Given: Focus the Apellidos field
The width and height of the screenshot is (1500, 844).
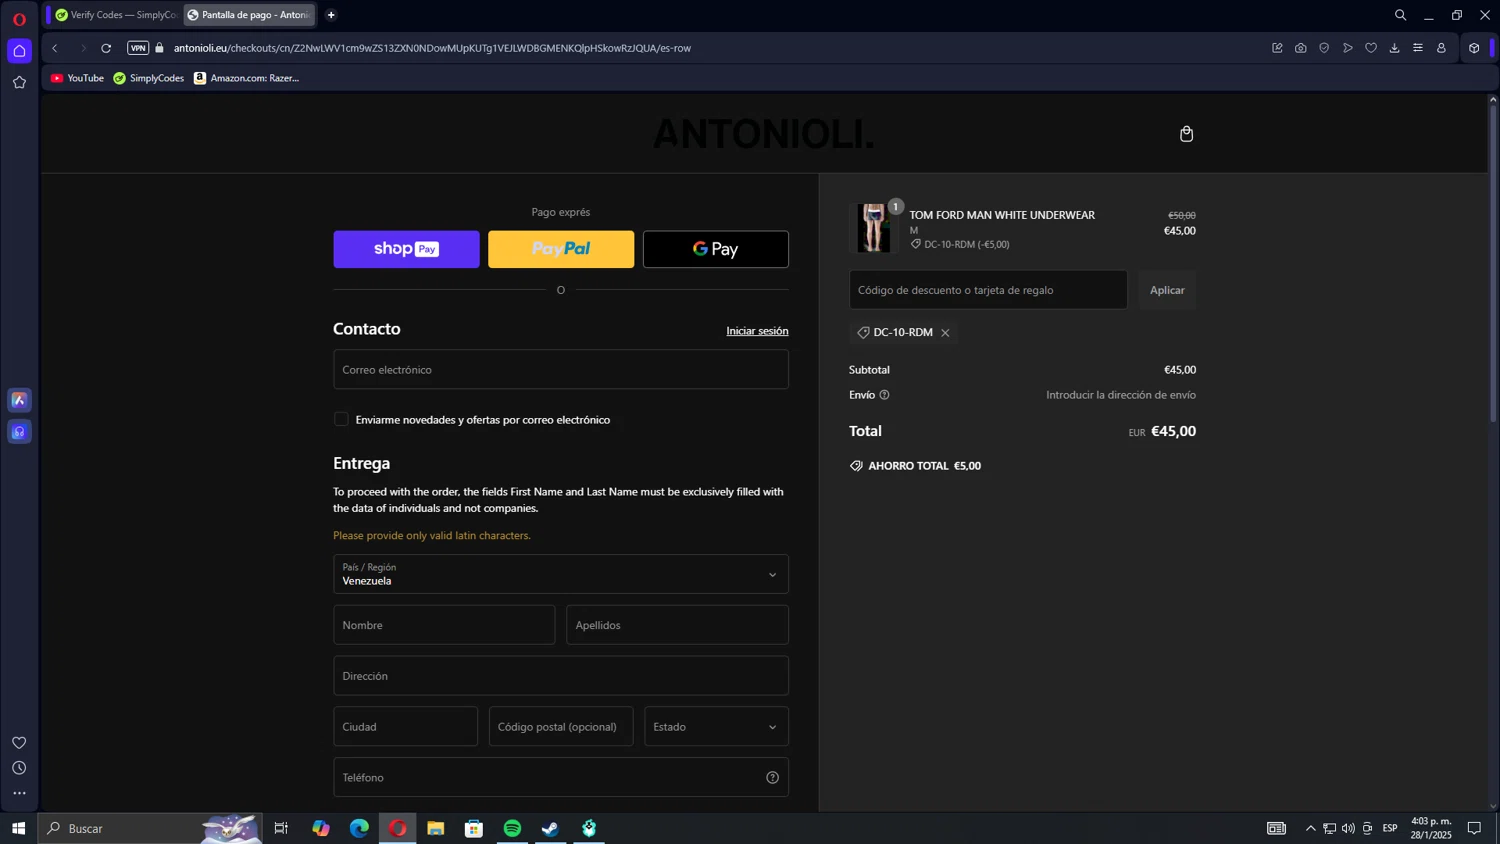Looking at the screenshot, I should pyautogui.click(x=677, y=625).
